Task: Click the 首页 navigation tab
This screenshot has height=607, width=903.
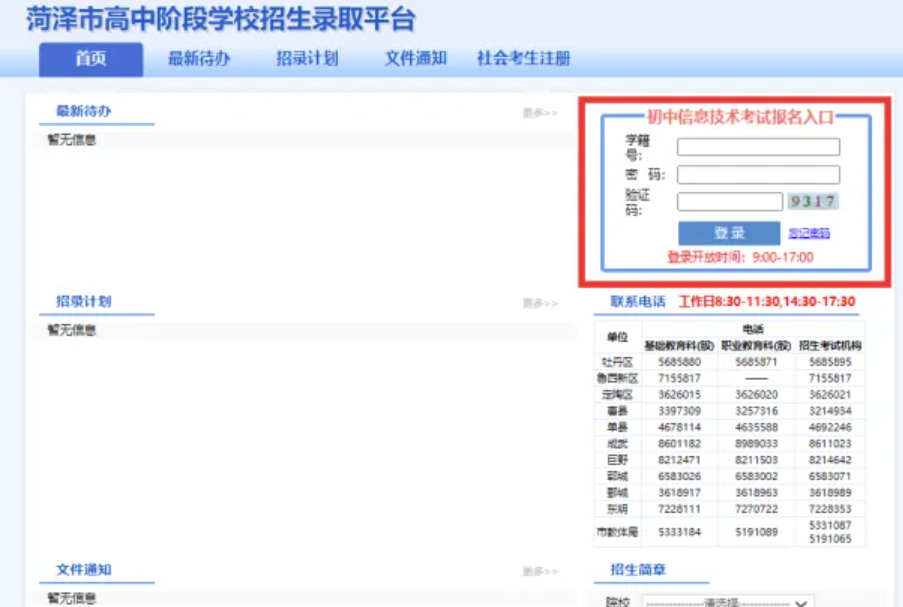Action: click(90, 59)
